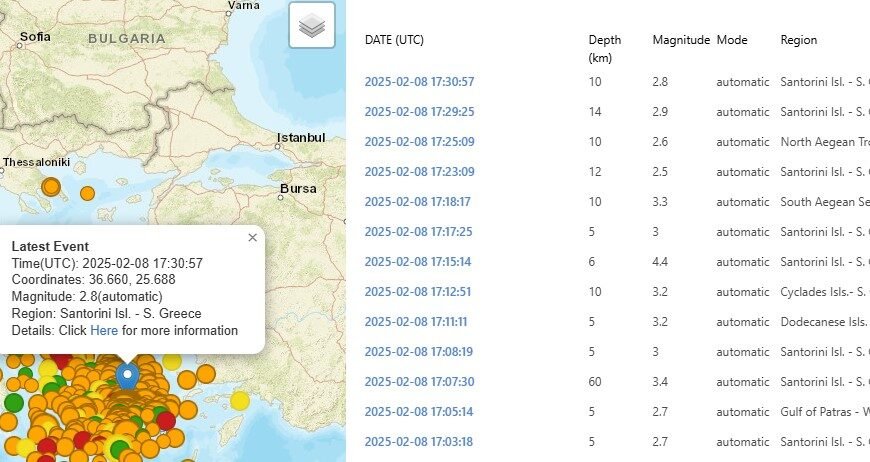Open 'Here' link for event details
Viewport: 870px width, 462px height.
(x=104, y=331)
